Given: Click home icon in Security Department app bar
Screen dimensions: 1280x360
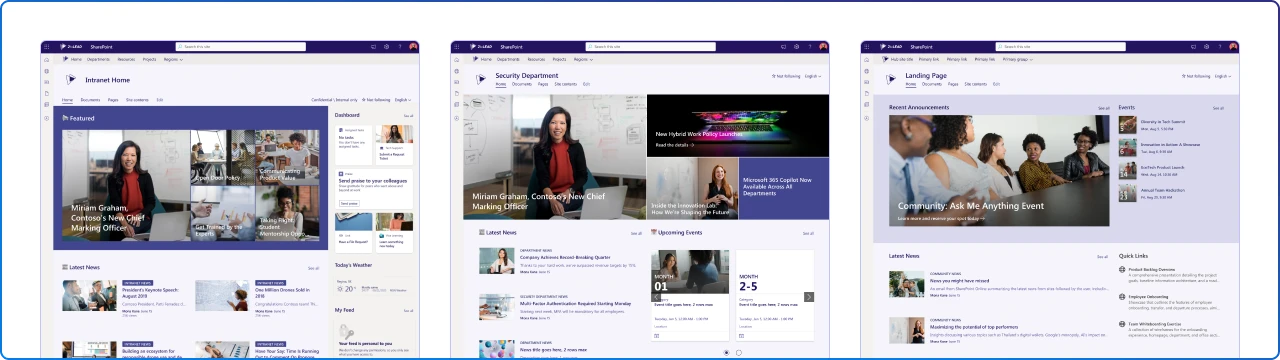Looking at the screenshot, I should click(x=456, y=60).
